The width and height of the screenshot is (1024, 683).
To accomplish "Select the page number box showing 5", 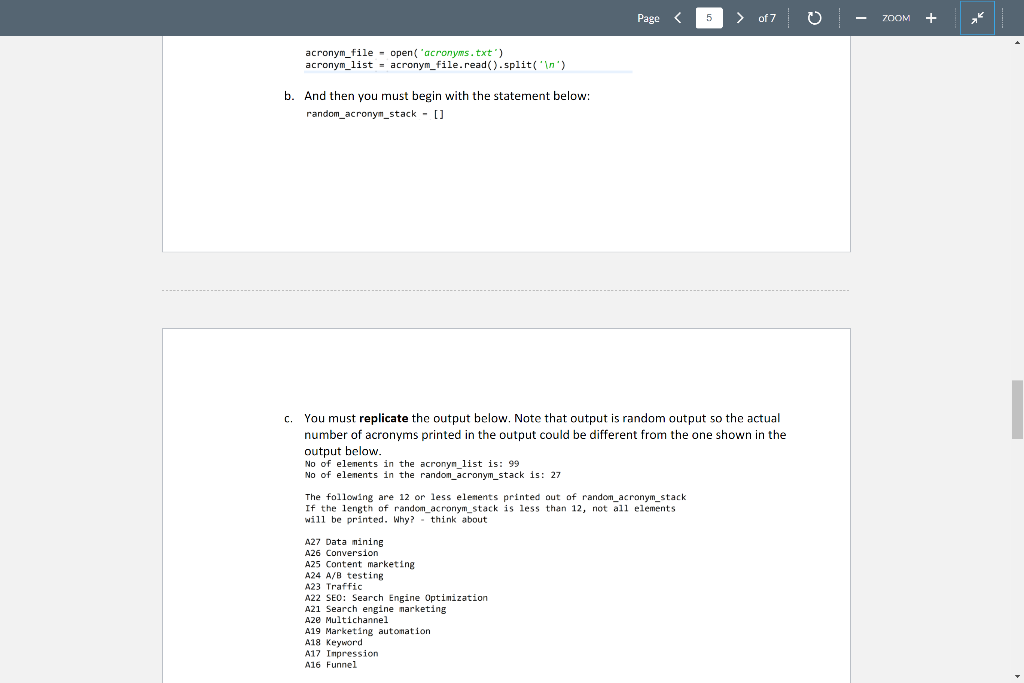I will (x=708, y=18).
